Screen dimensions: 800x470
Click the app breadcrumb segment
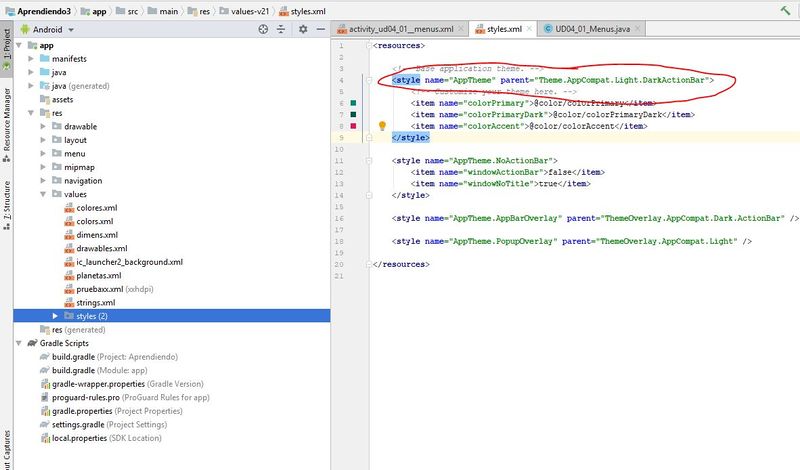click(94, 11)
